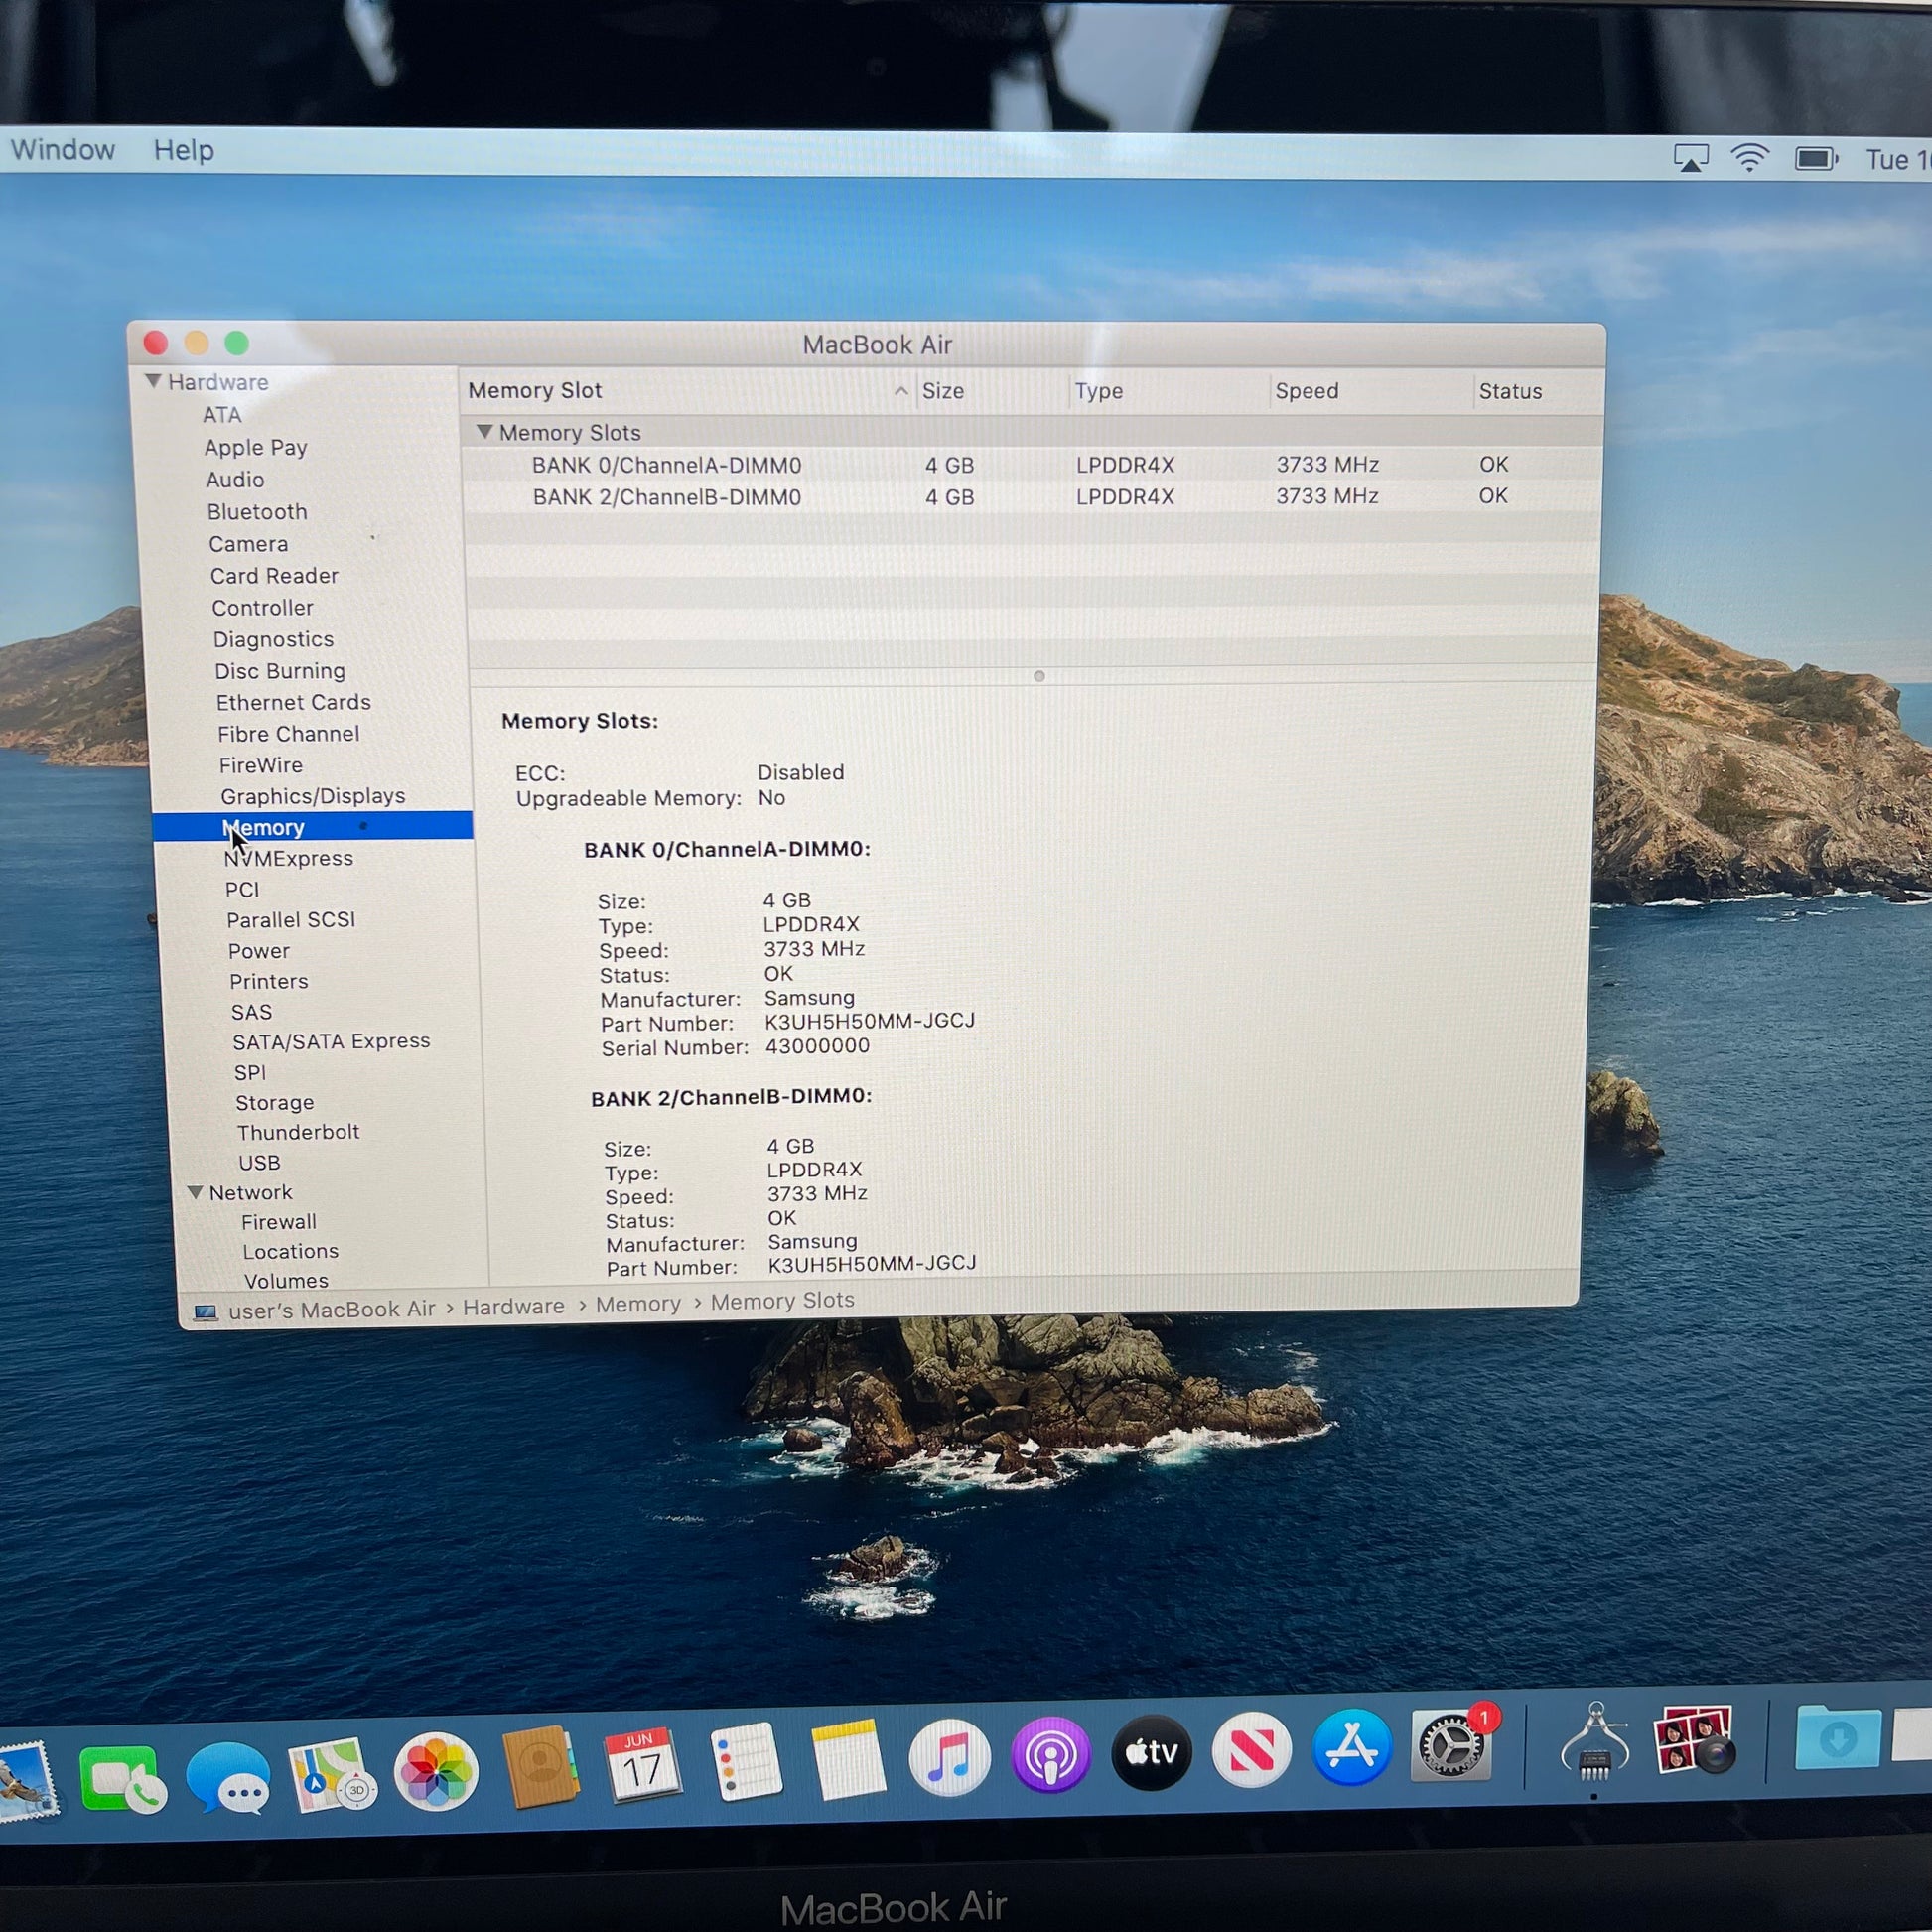Select Audio in the sidebar

click(235, 480)
